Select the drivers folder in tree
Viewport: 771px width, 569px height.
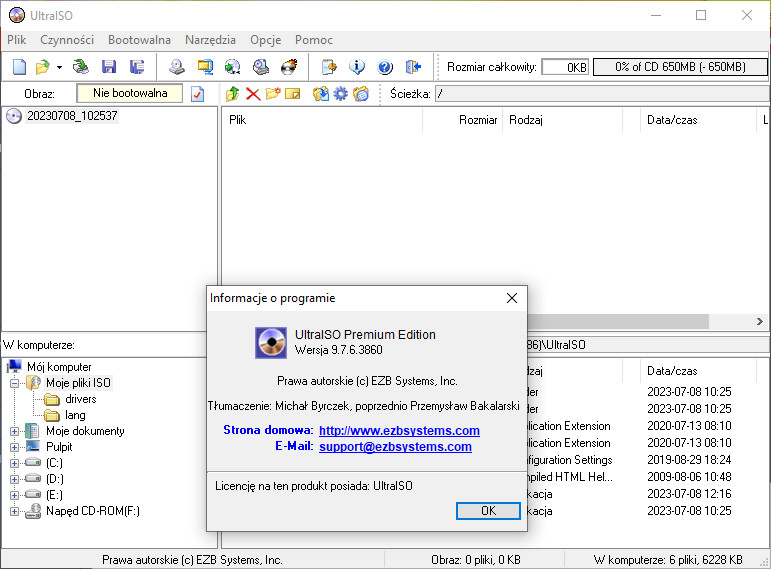[81, 399]
